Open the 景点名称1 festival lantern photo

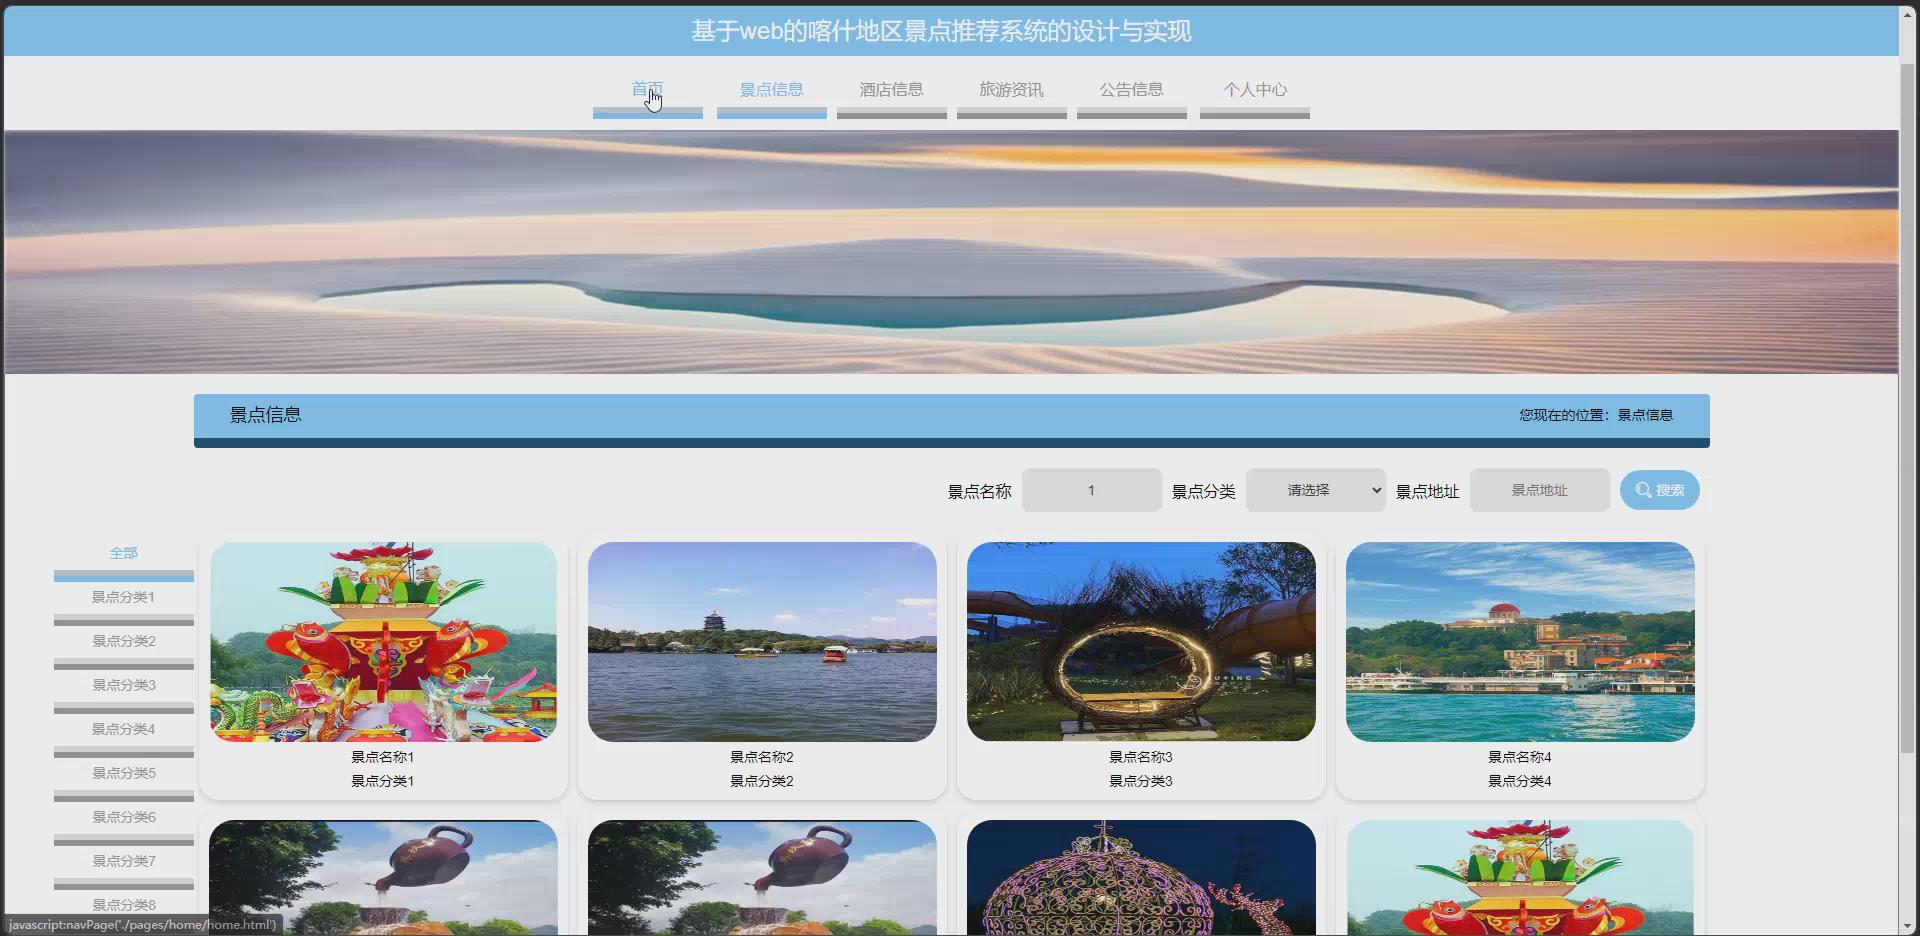pos(383,642)
